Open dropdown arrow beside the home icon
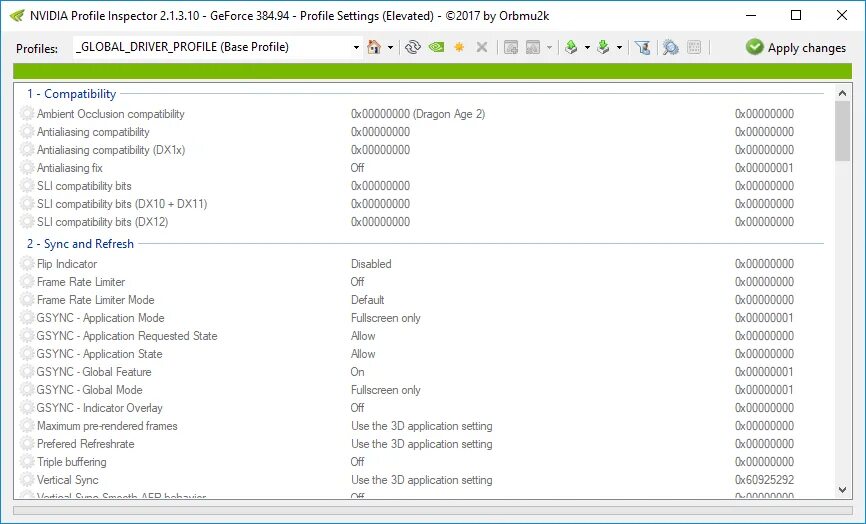 390,47
